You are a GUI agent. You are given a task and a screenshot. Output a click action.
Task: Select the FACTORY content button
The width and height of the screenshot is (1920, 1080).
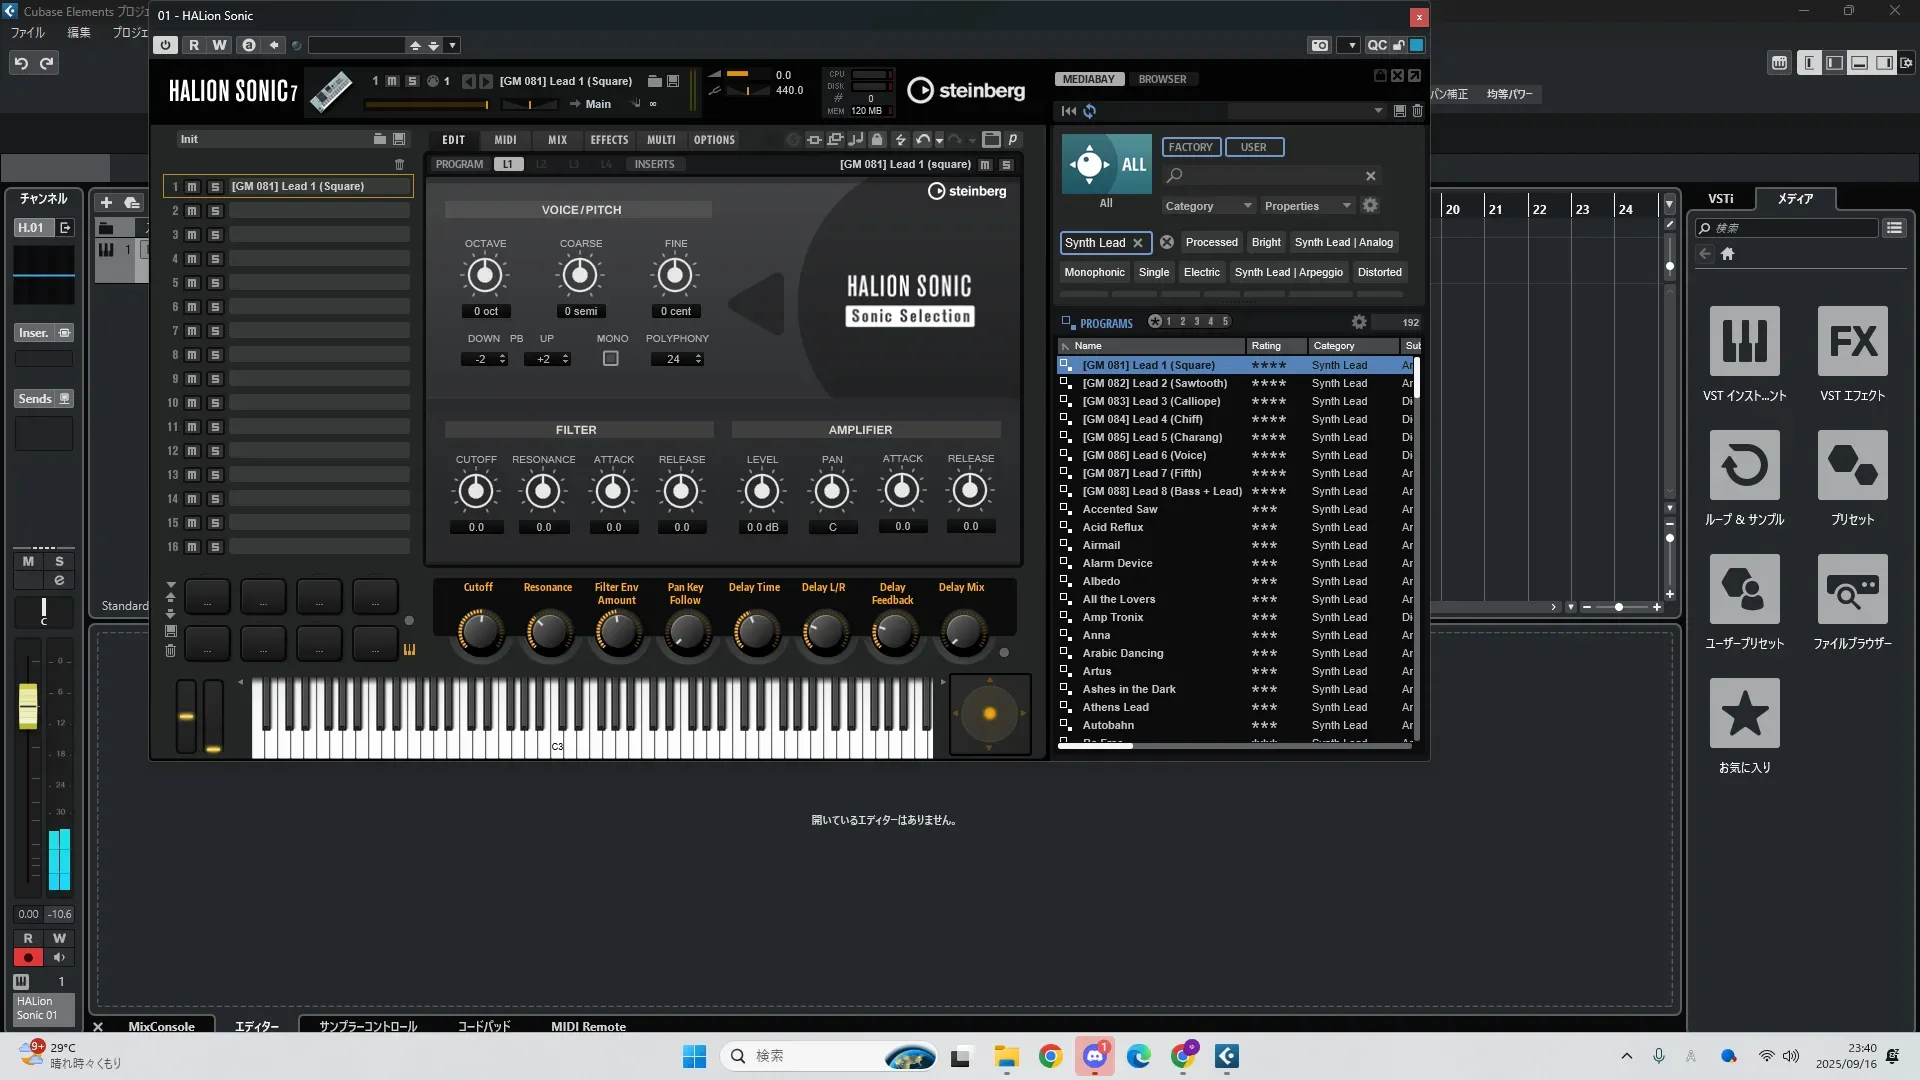(x=1190, y=147)
